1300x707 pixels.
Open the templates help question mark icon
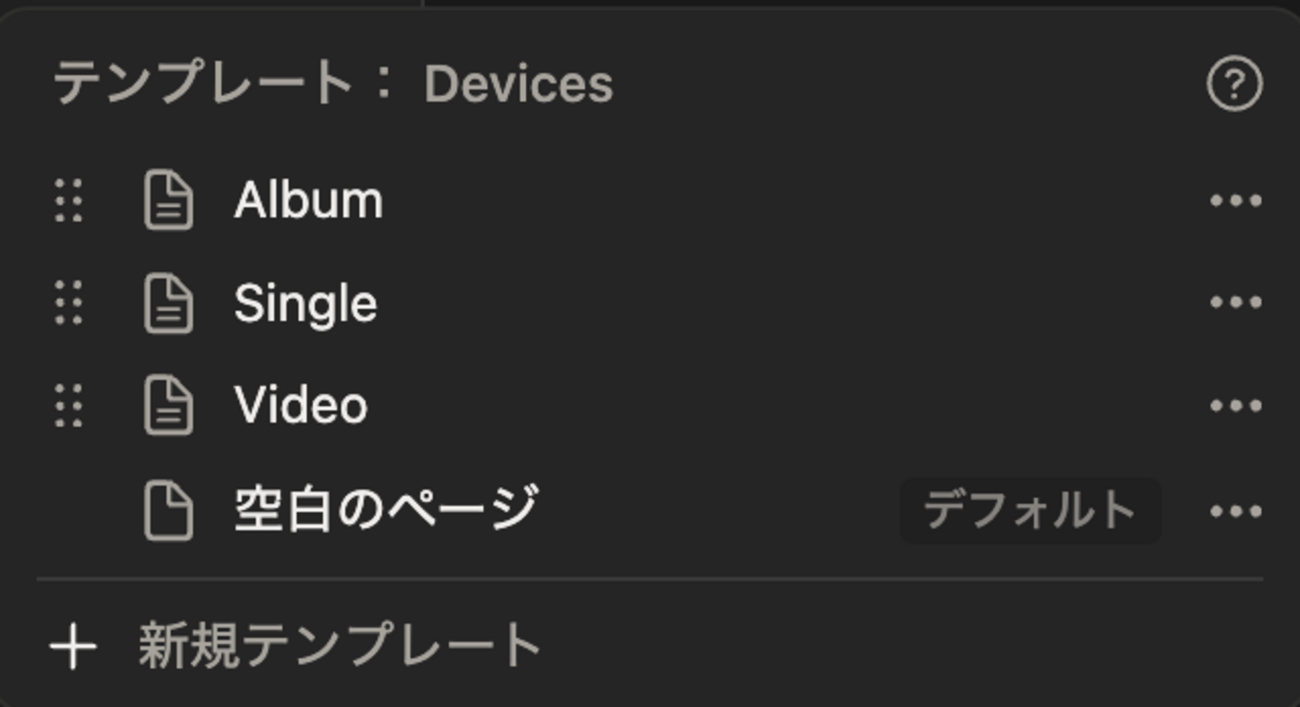point(1234,85)
